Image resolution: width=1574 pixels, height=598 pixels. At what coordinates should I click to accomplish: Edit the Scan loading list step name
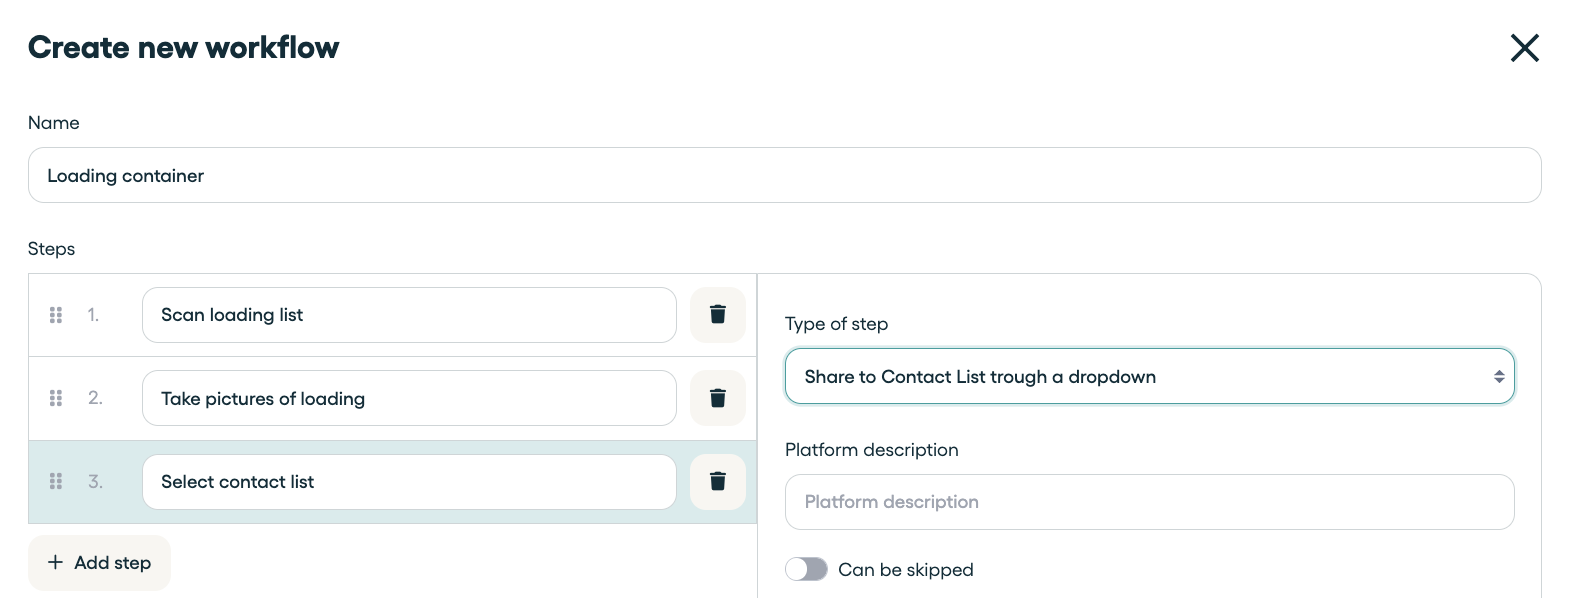(x=408, y=315)
